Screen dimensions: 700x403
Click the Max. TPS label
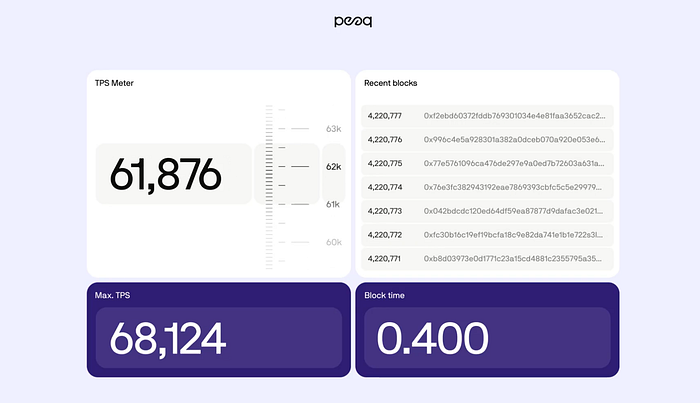click(x=112, y=295)
